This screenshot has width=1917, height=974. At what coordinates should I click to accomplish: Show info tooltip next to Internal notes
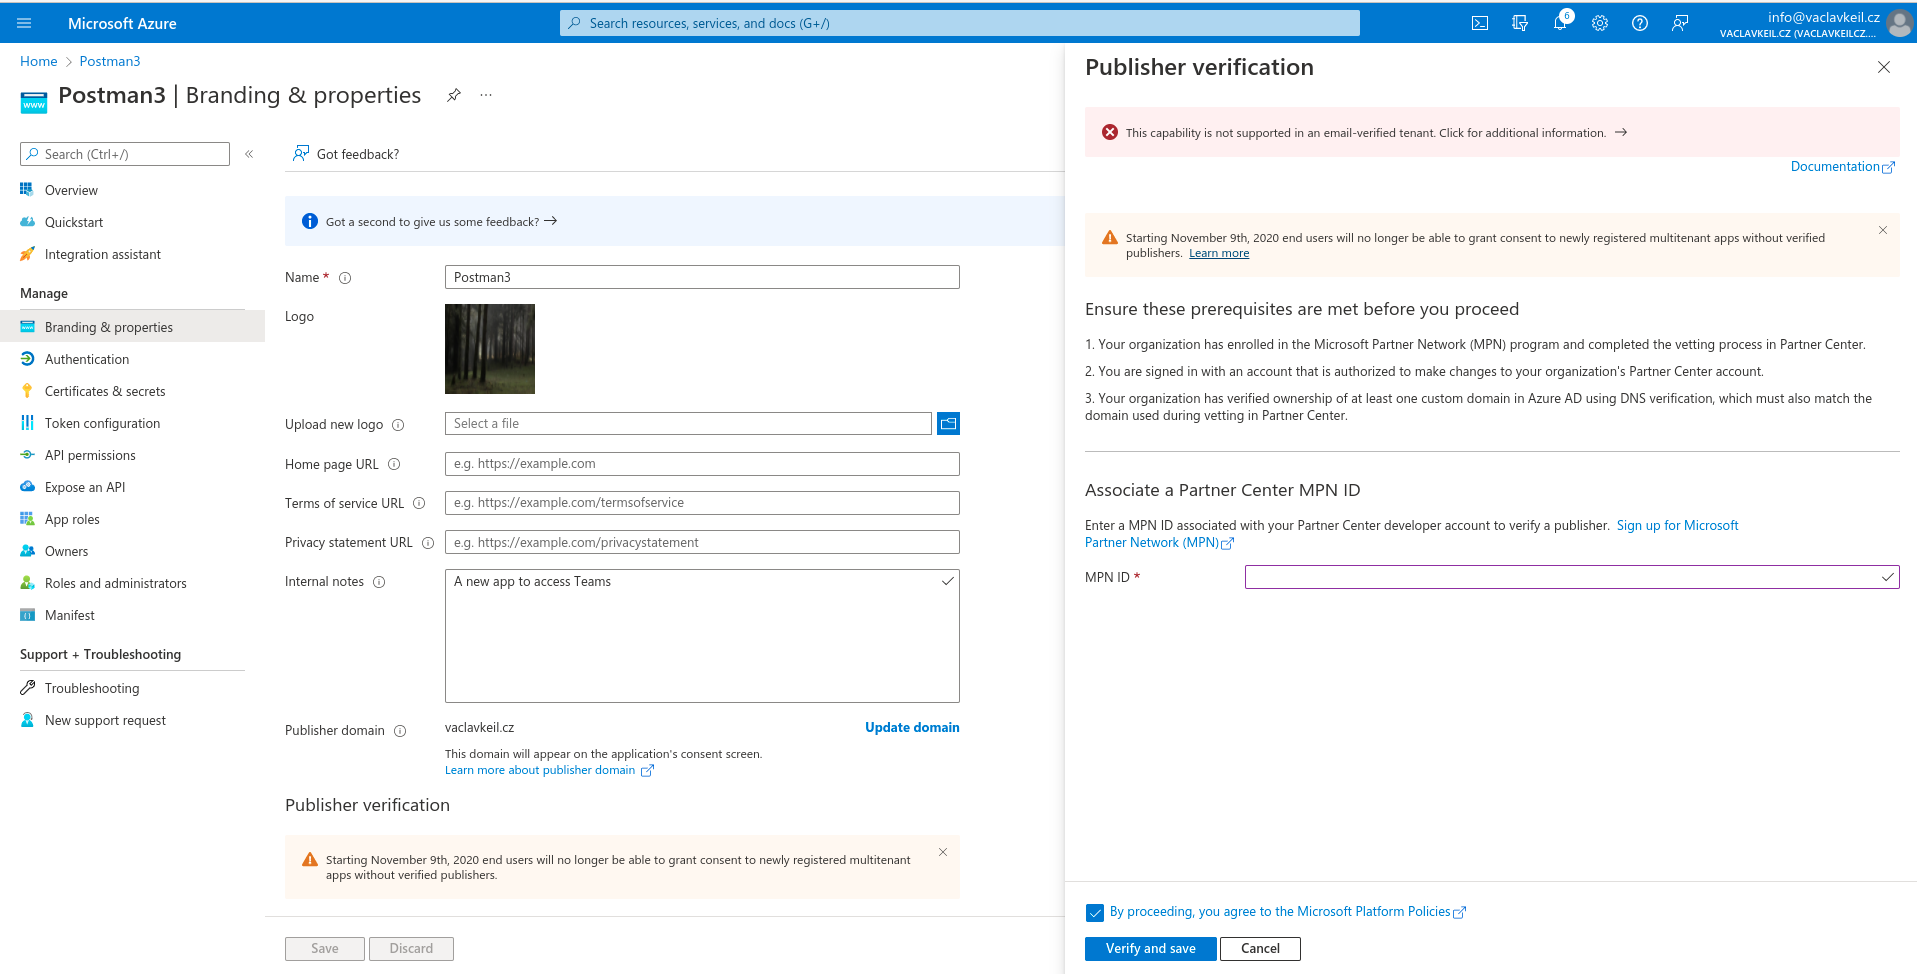click(379, 582)
